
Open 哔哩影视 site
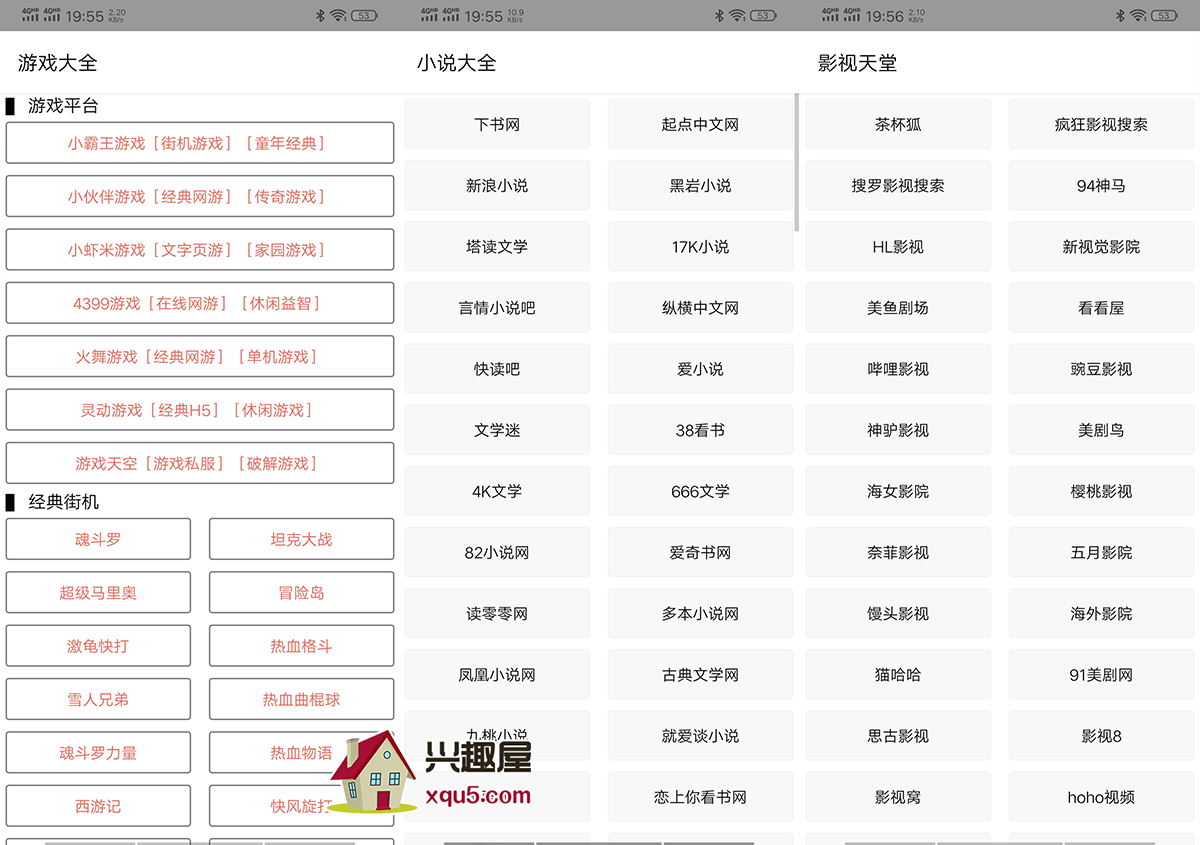point(898,369)
